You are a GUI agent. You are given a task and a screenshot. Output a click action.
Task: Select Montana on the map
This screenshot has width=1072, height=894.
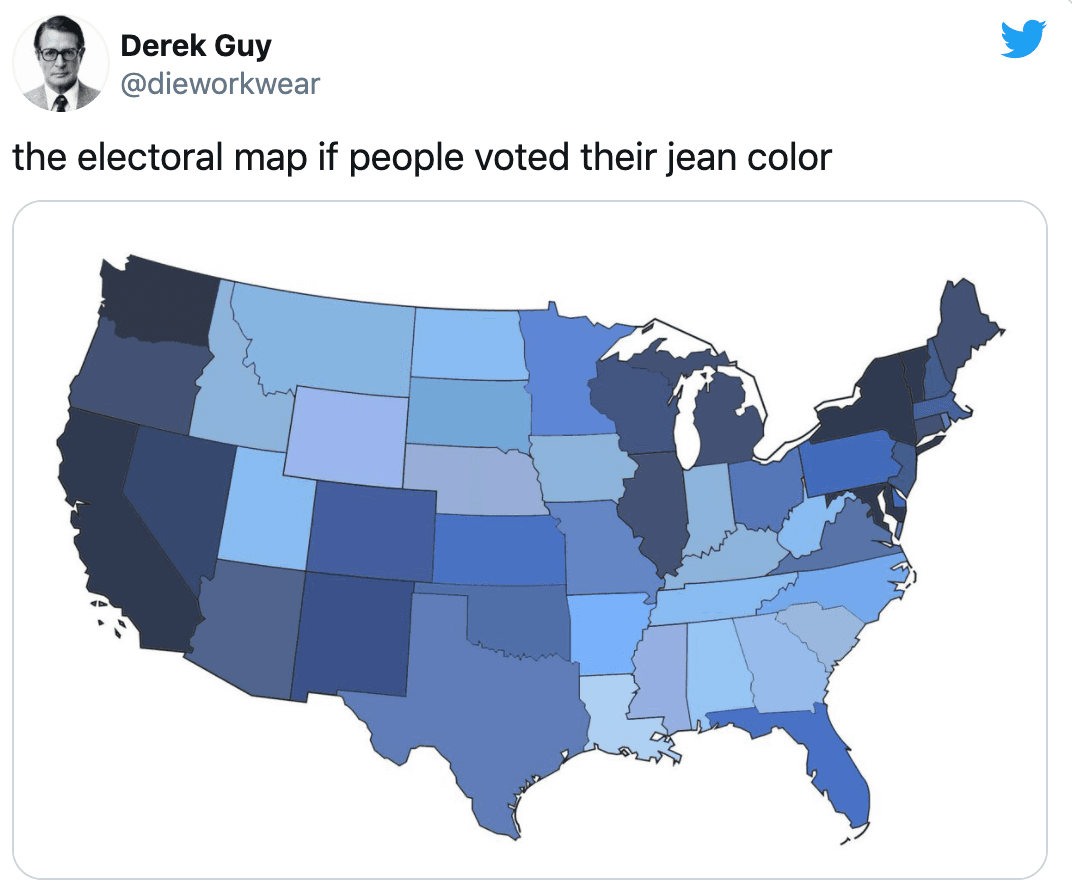click(325, 340)
